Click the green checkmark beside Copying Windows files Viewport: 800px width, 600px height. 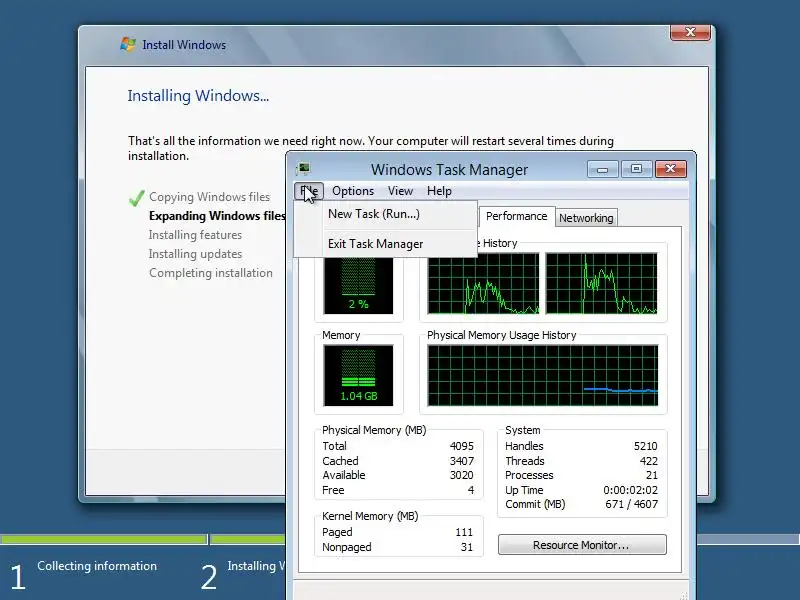[137, 197]
